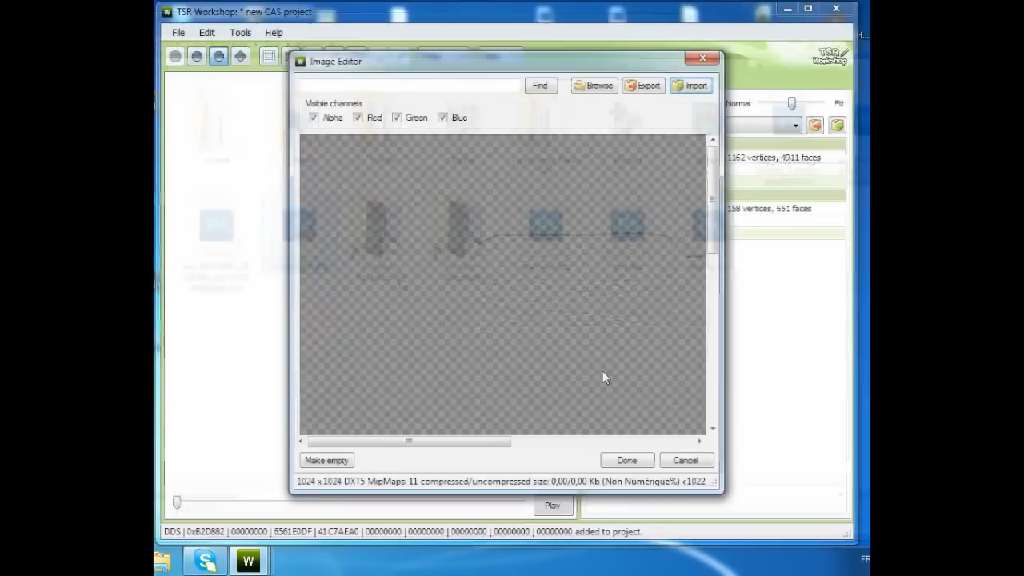Click the second round toolbar icon
Image resolution: width=1024 pixels, height=576 pixels.
pyautogui.click(x=197, y=56)
